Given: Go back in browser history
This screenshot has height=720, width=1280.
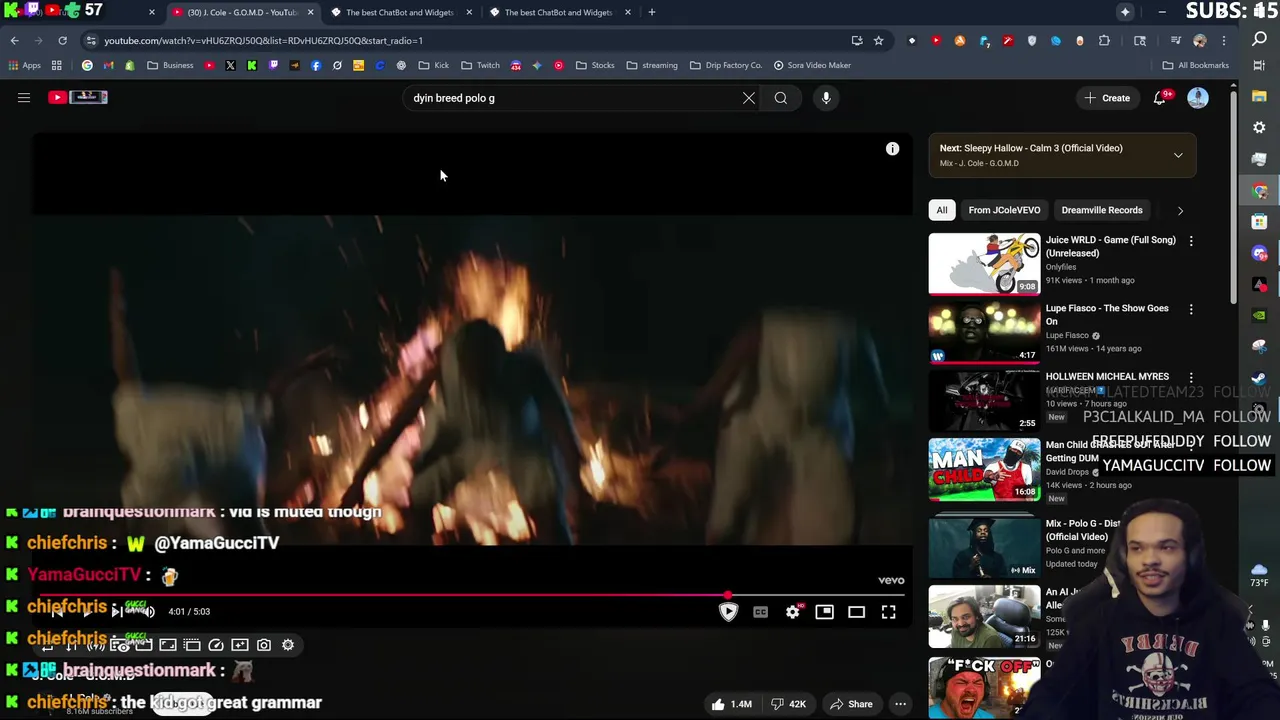Looking at the screenshot, I should coord(15,41).
